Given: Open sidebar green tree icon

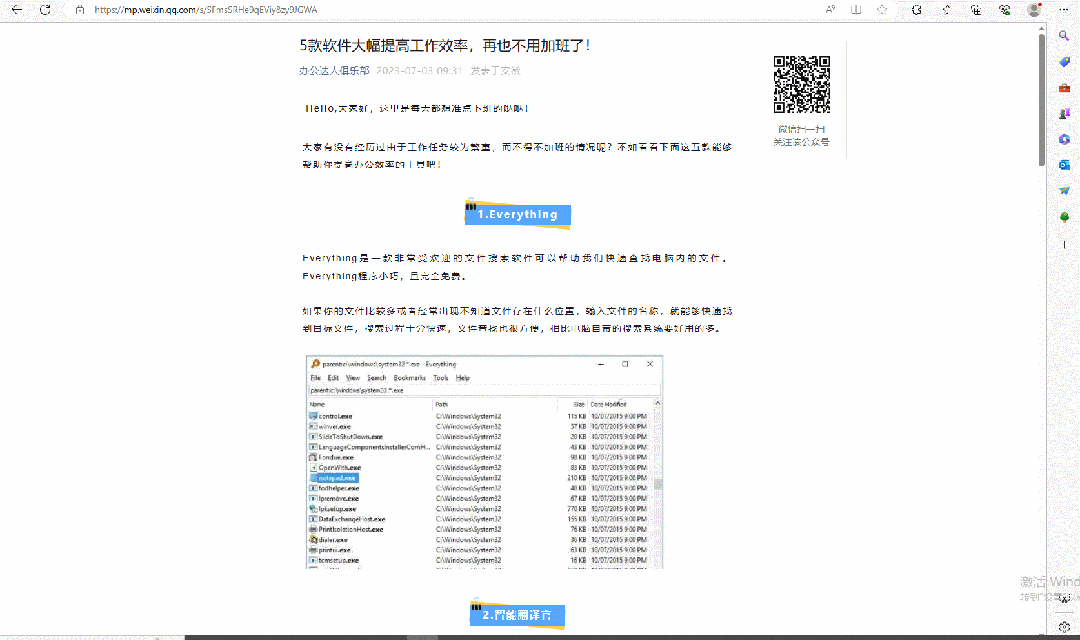Looking at the screenshot, I should (x=1064, y=217).
